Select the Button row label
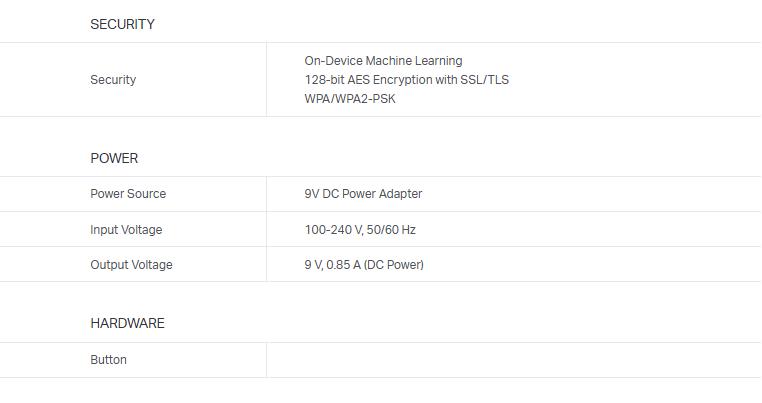 108,360
